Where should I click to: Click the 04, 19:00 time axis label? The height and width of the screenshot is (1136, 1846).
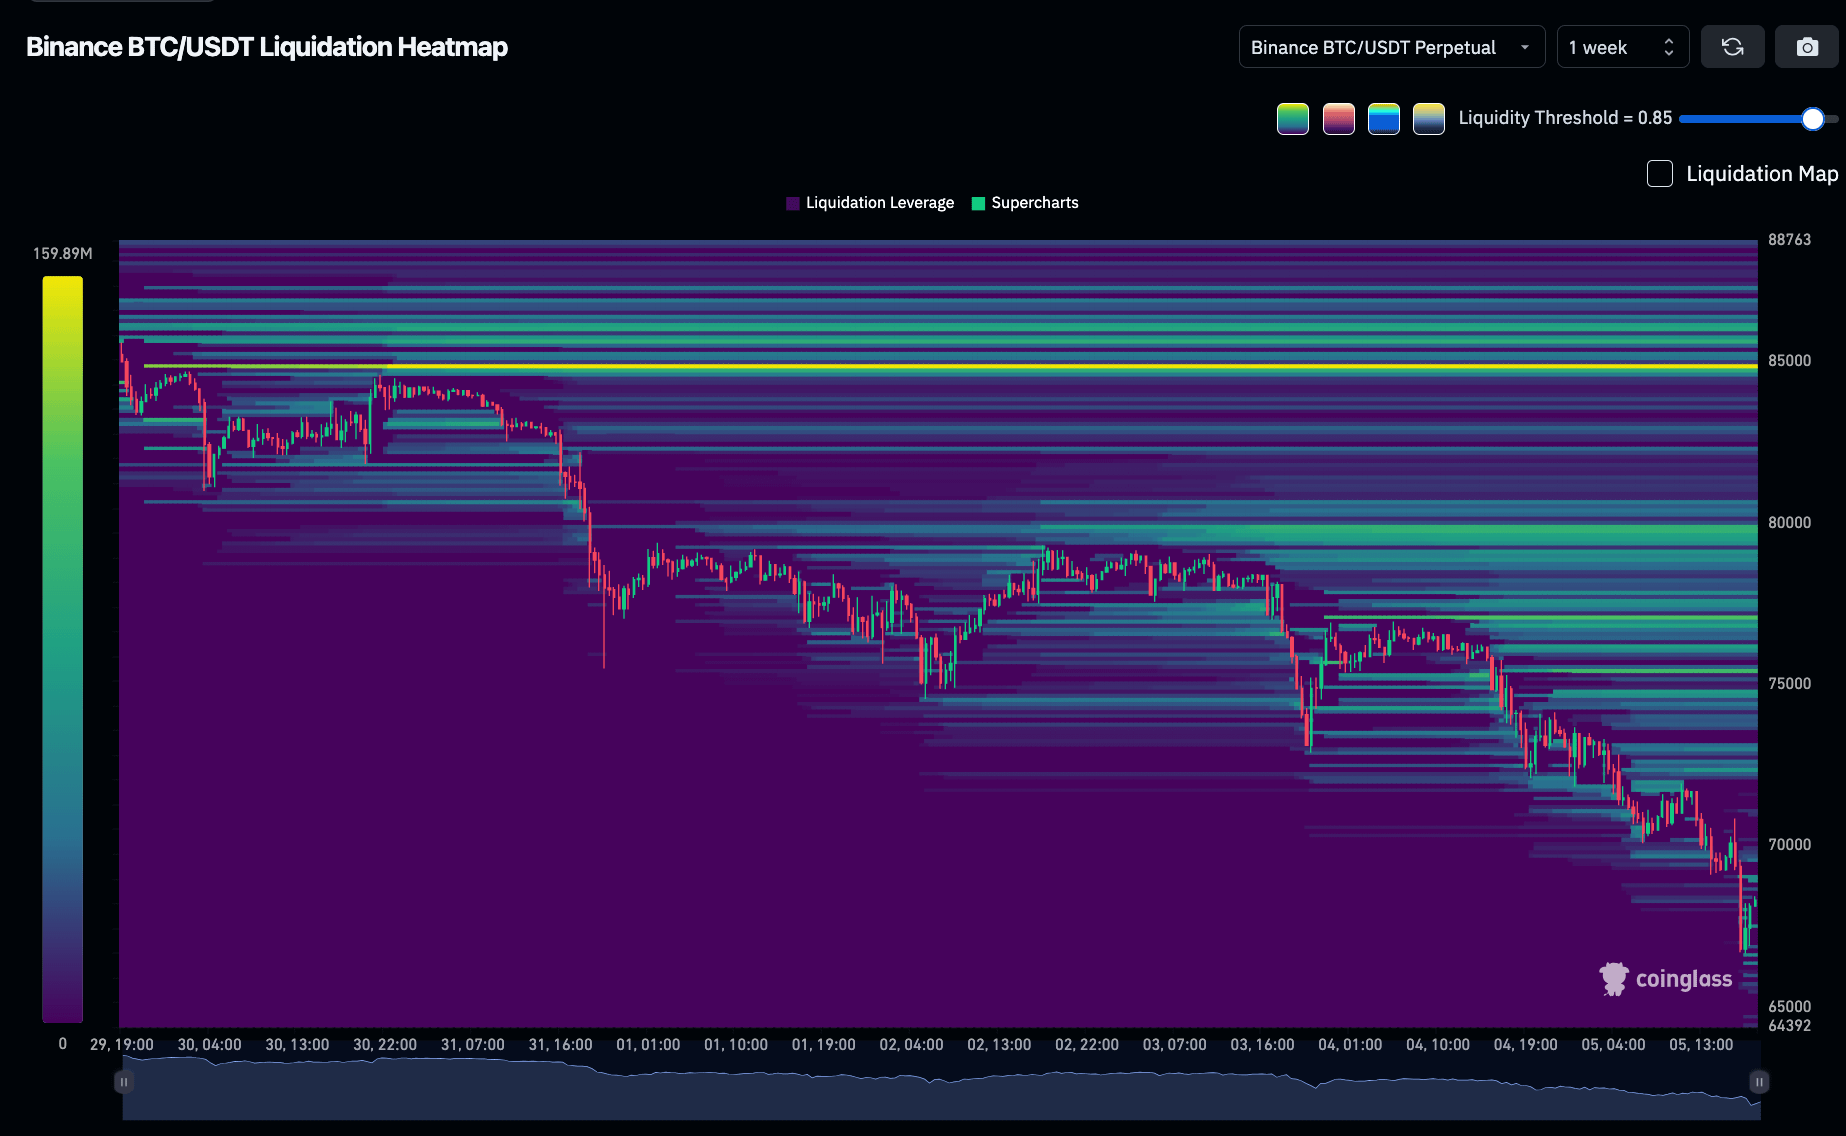click(1526, 1045)
